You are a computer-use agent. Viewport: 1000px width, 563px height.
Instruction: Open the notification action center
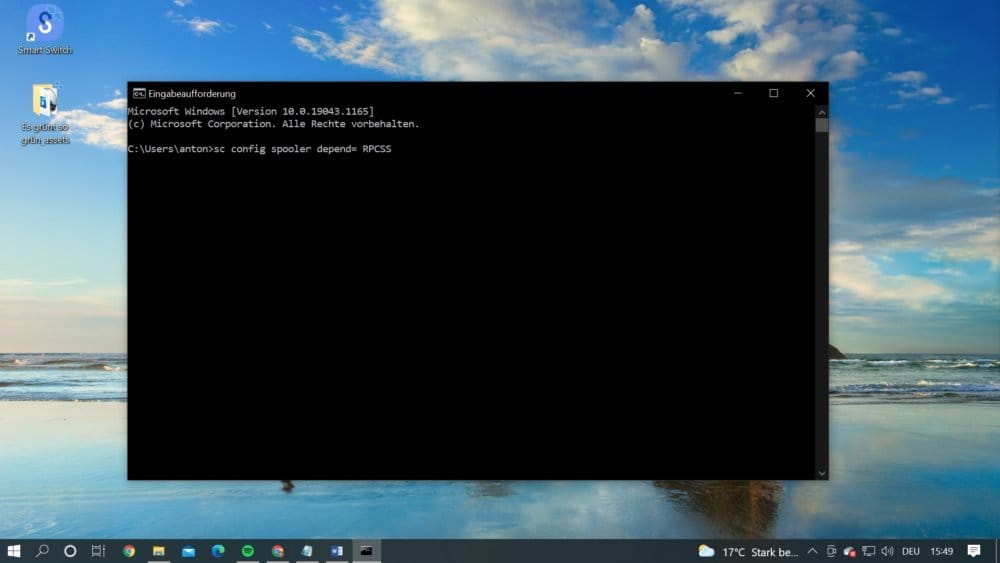click(x=974, y=551)
